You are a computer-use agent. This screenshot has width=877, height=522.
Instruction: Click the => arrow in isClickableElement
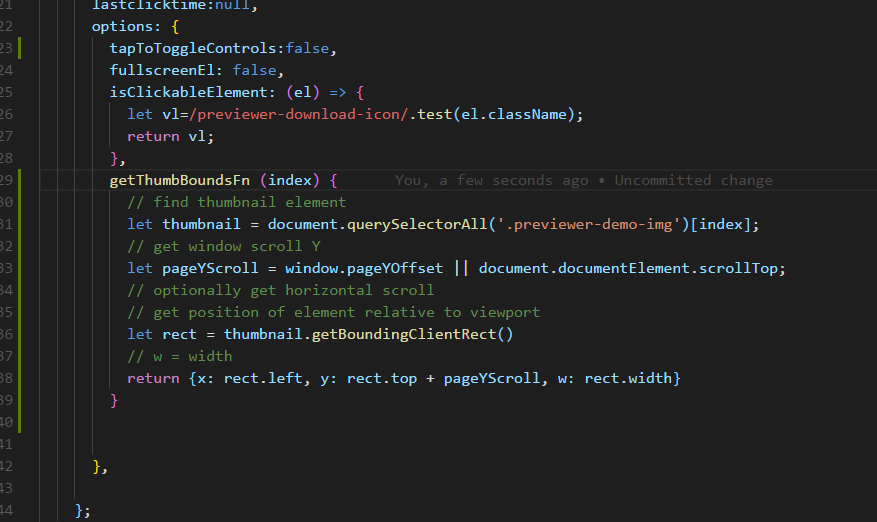click(337, 92)
